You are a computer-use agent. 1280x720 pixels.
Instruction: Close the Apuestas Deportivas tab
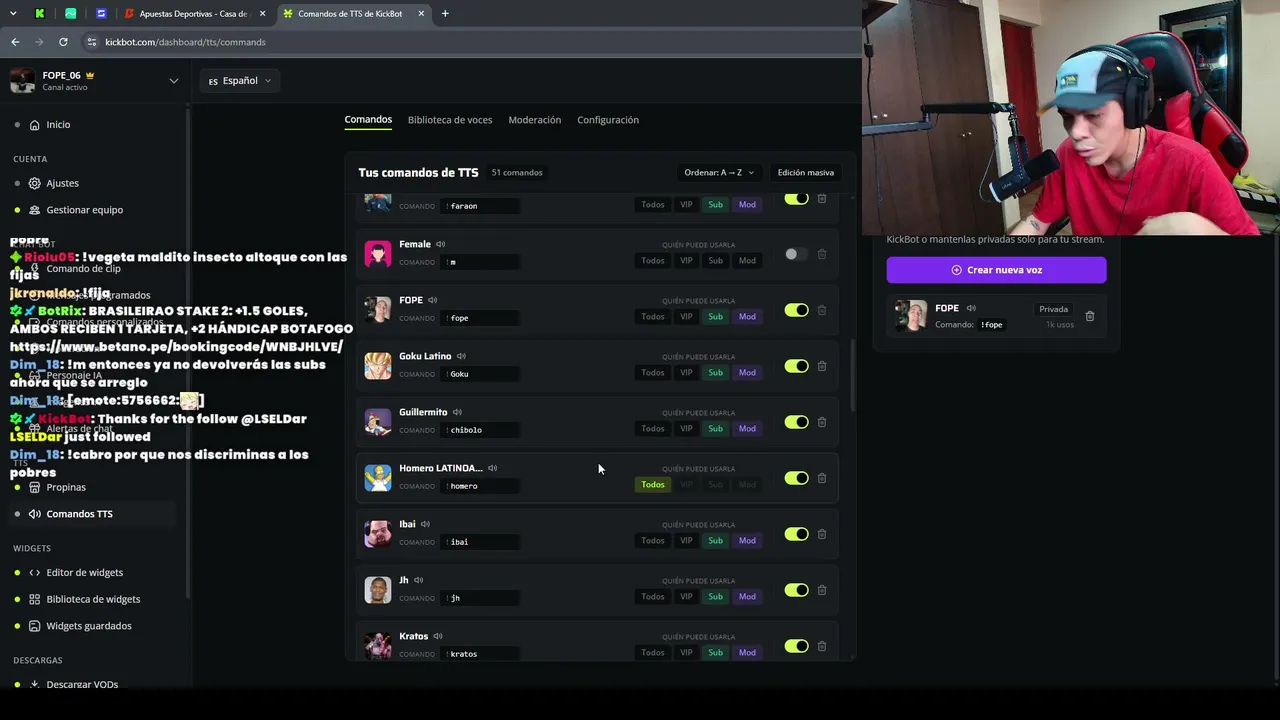[x=263, y=14]
